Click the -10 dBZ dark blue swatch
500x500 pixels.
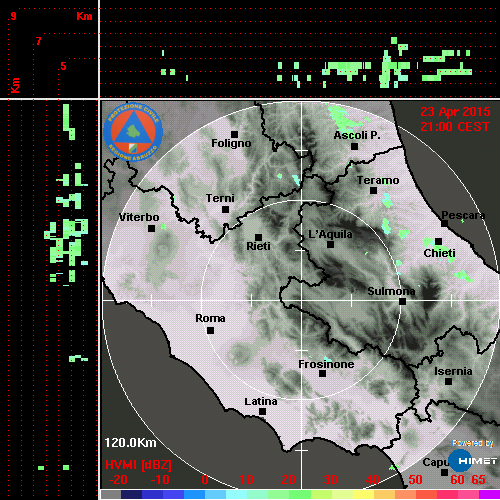click(x=152, y=494)
